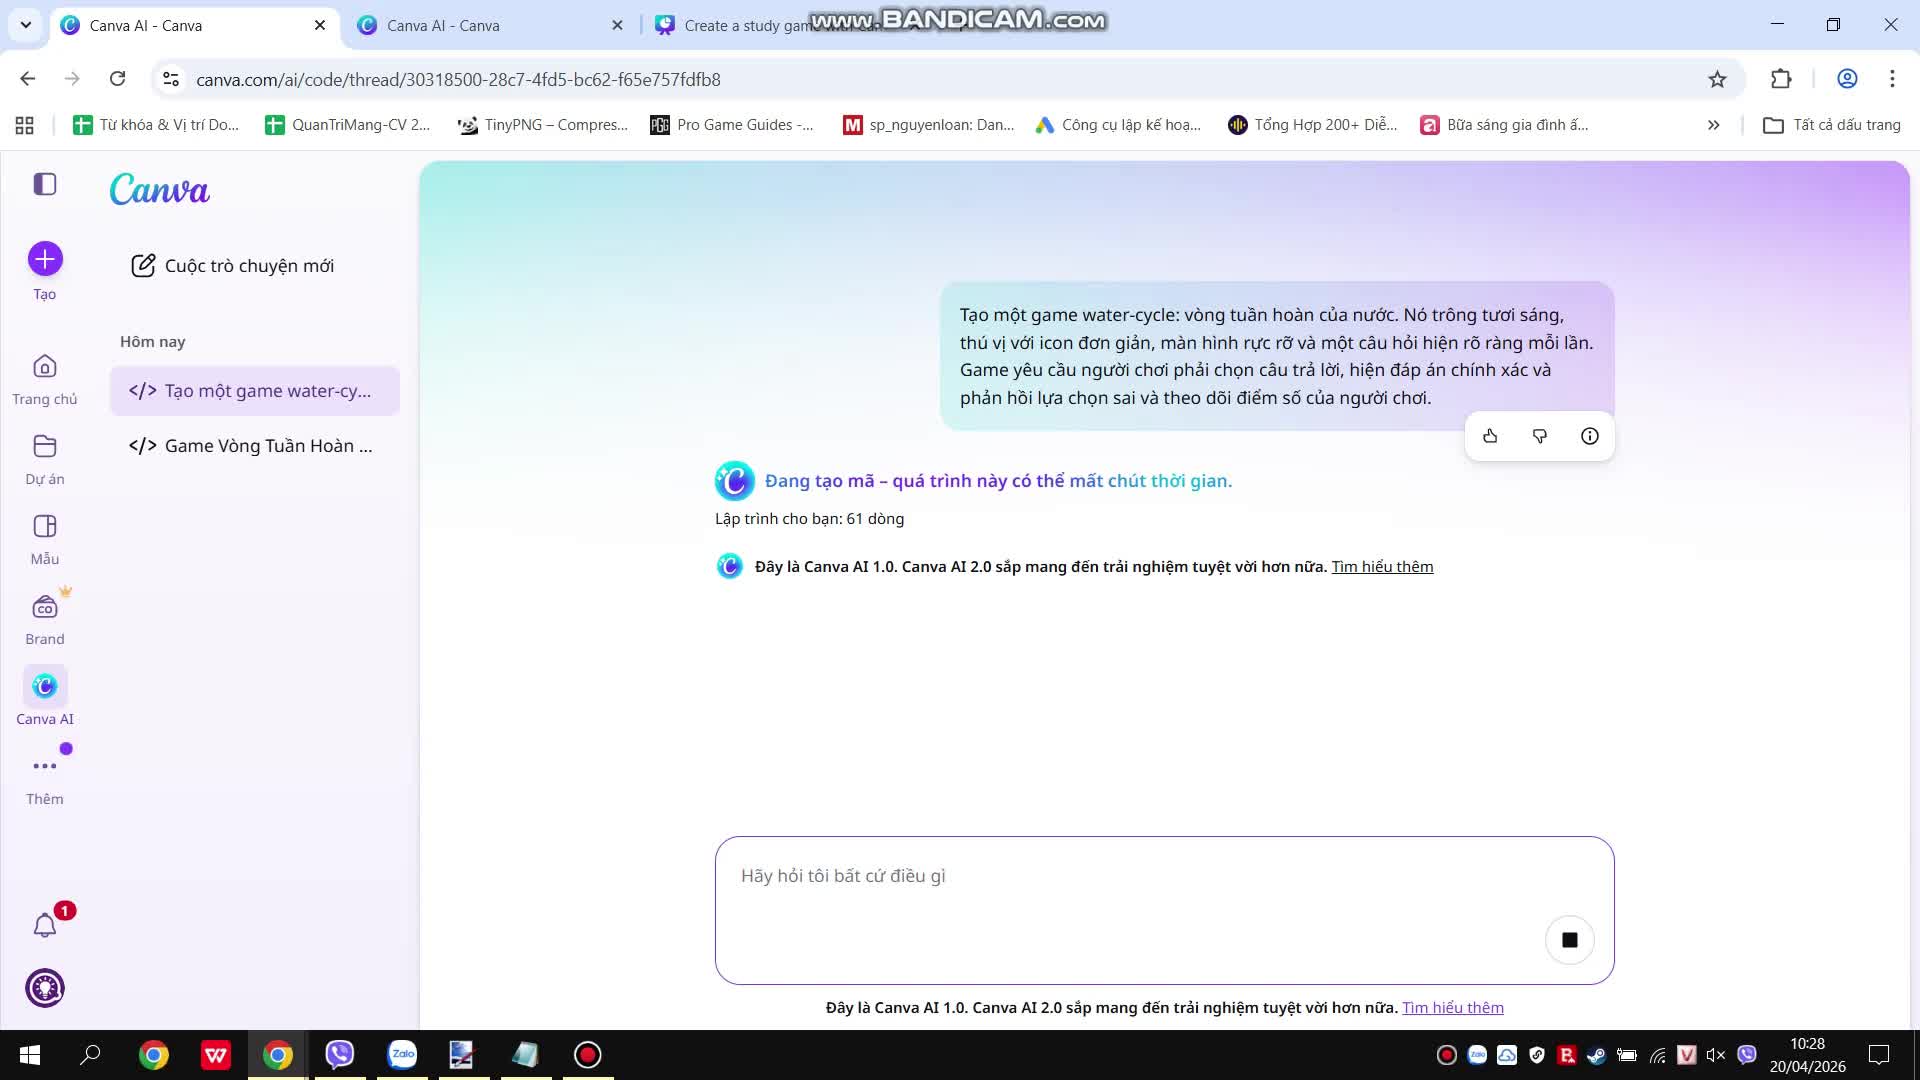
Task: Open Windows taskbar search
Action: pyautogui.click(x=90, y=1055)
